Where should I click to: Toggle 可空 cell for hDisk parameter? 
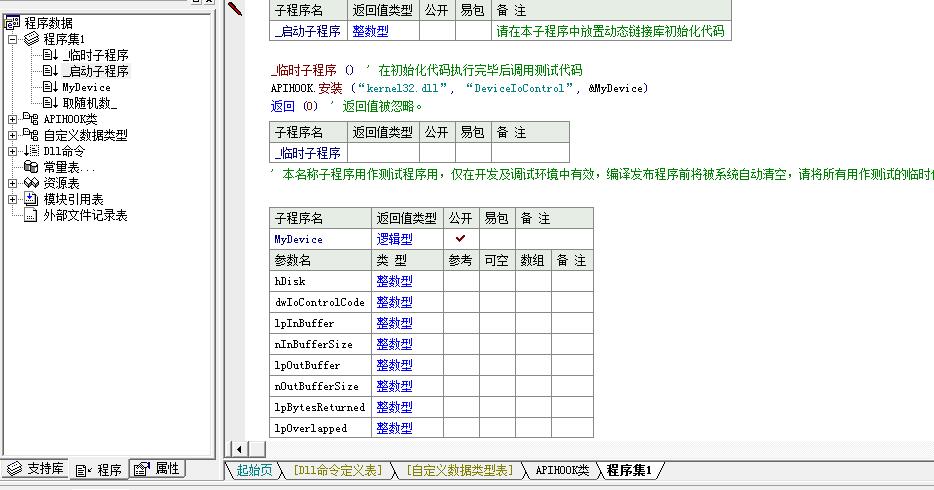tap(497, 281)
